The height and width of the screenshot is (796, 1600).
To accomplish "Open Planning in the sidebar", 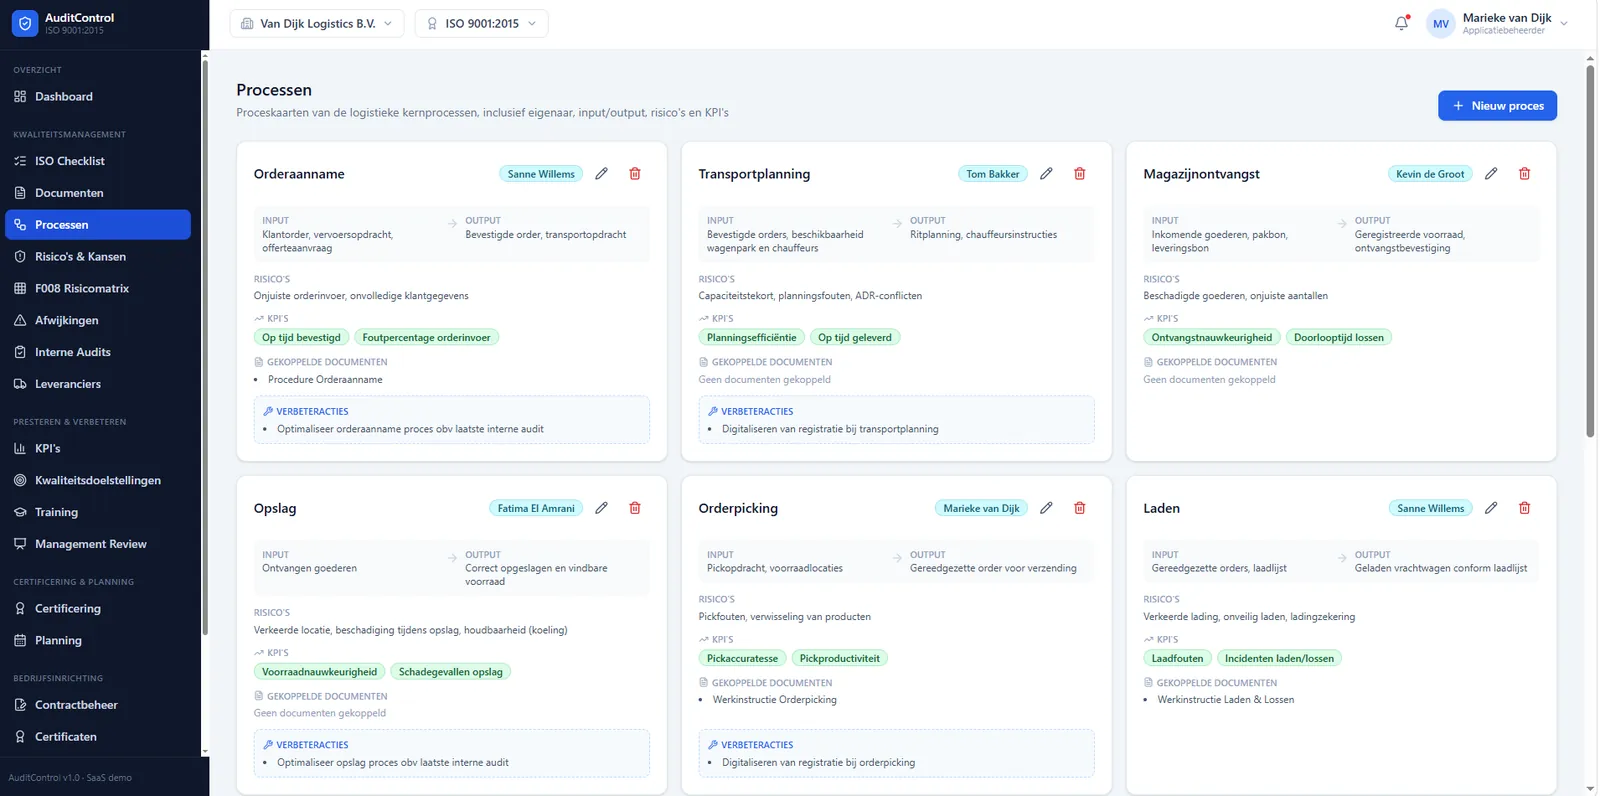I will 98,641.
